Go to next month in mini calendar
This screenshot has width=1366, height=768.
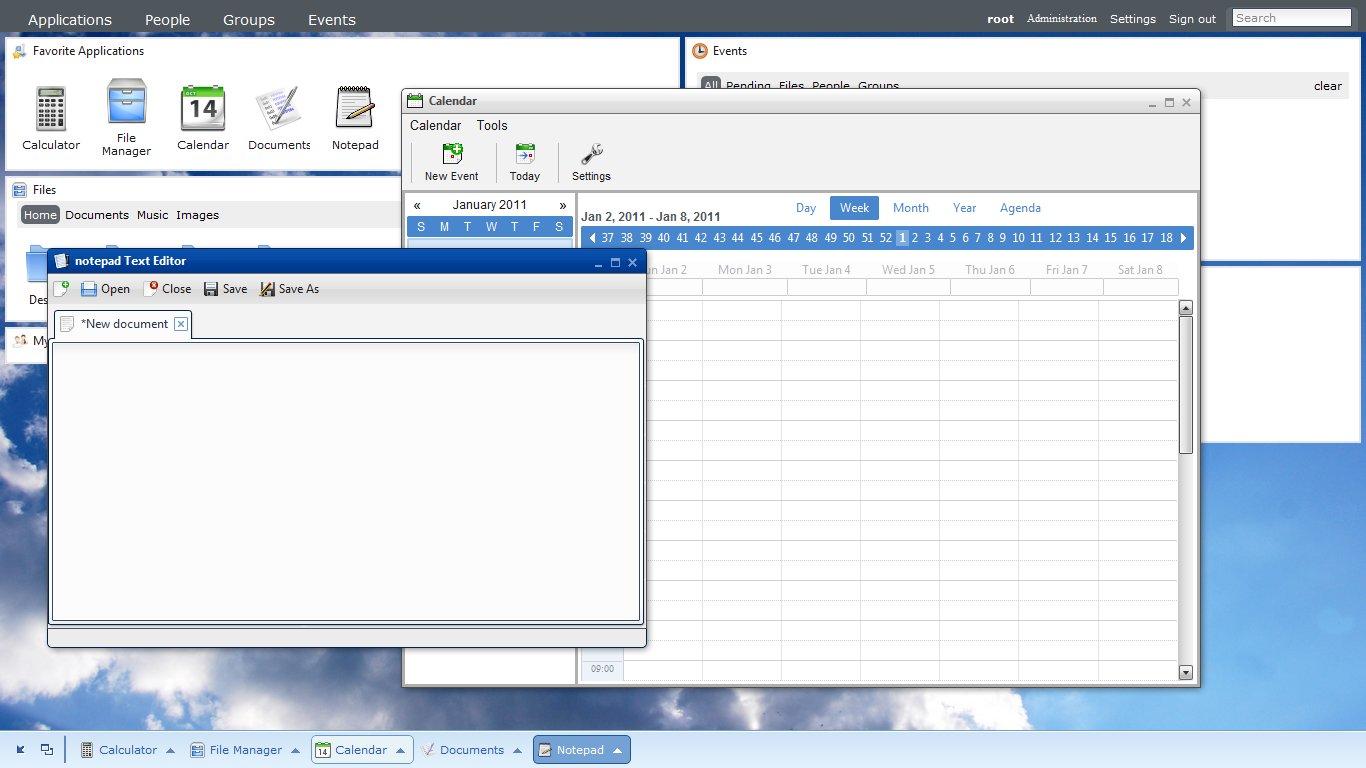pos(563,205)
